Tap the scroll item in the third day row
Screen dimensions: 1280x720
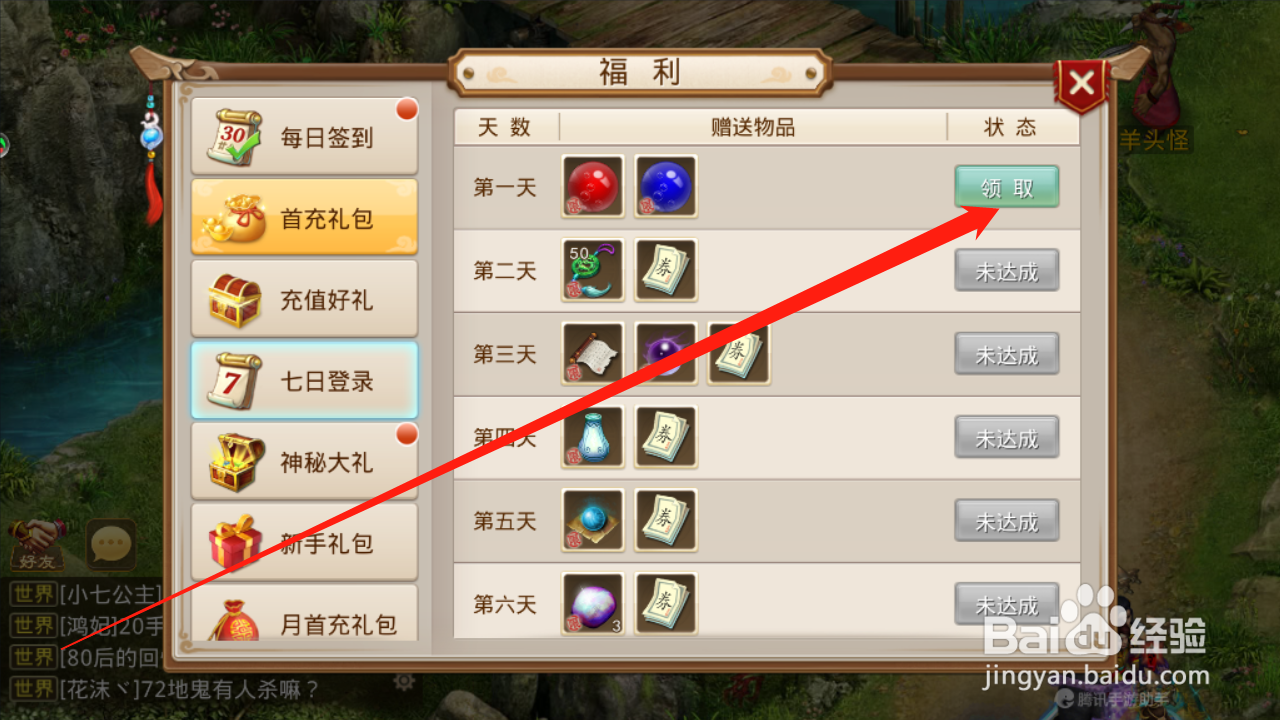[x=593, y=354]
